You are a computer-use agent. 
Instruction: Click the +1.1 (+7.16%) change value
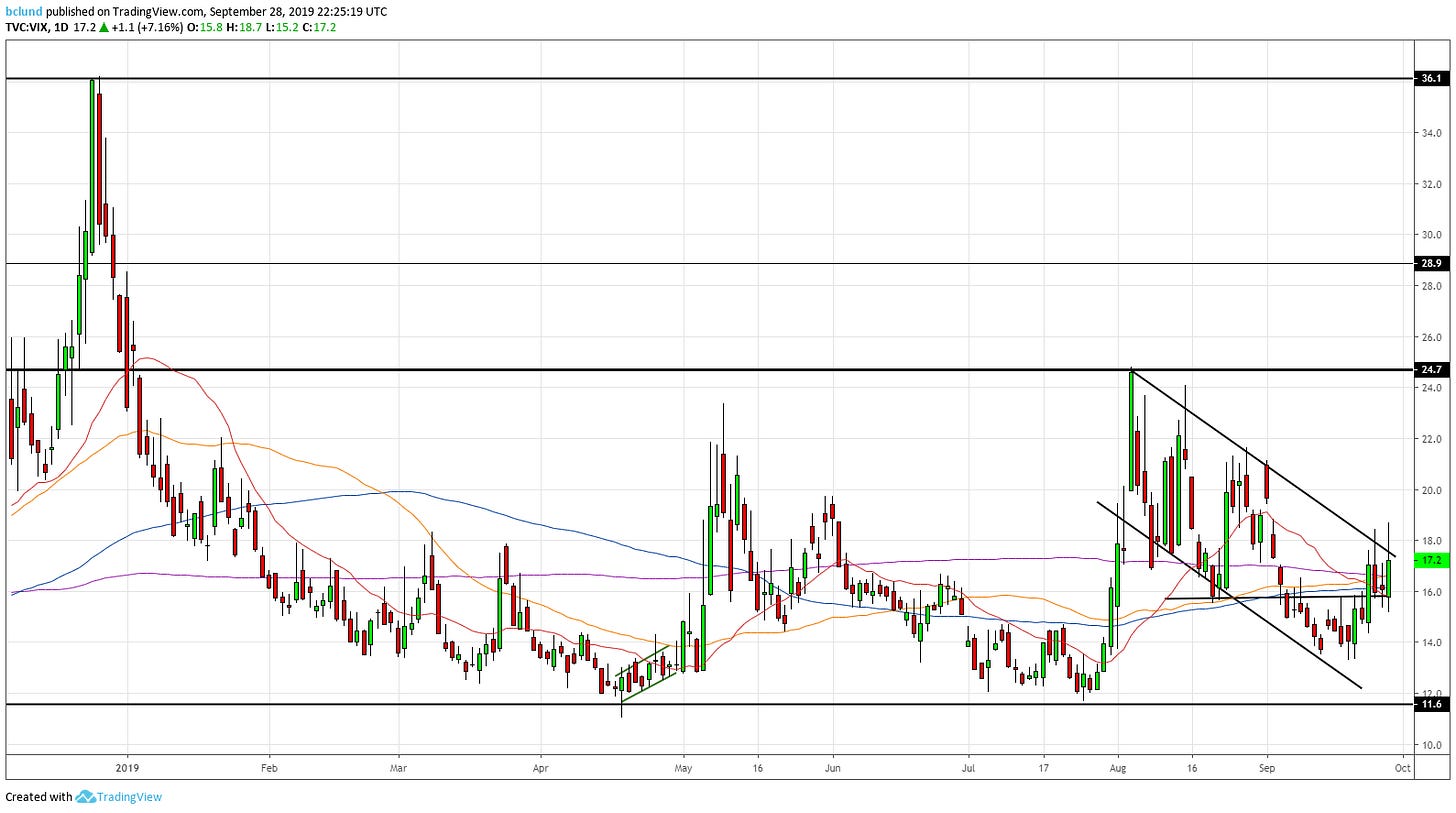(147, 27)
